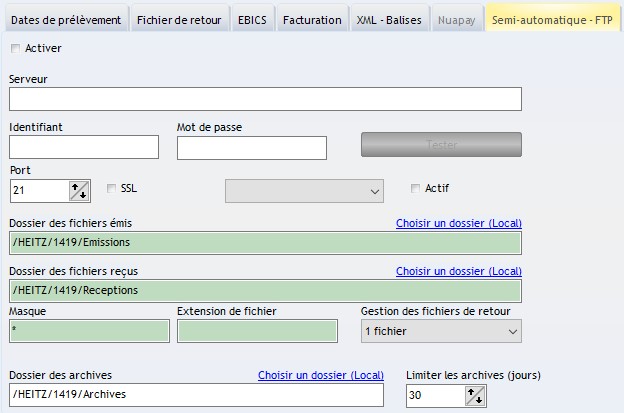The height and width of the screenshot is (413, 624).
Task: Click the Tester button
Action: pyautogui.click(x=441, y=145)
